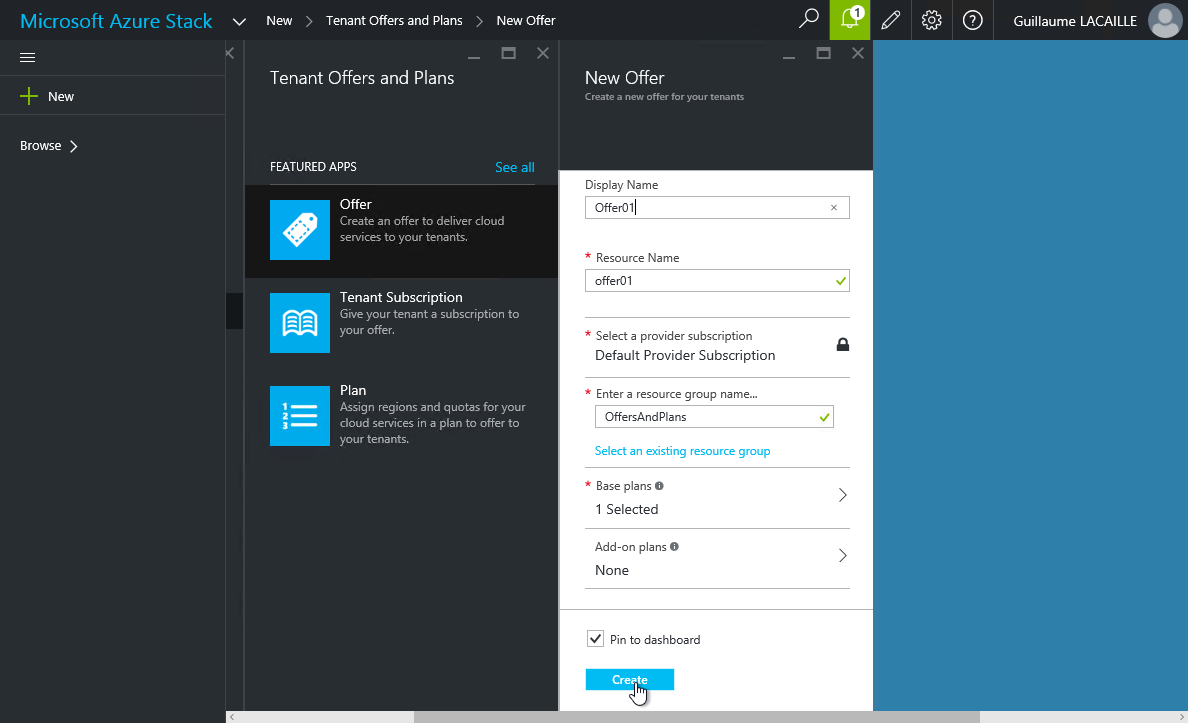Expand the Microsoft Azure Stack dropdown chevron

click(239, 22)
